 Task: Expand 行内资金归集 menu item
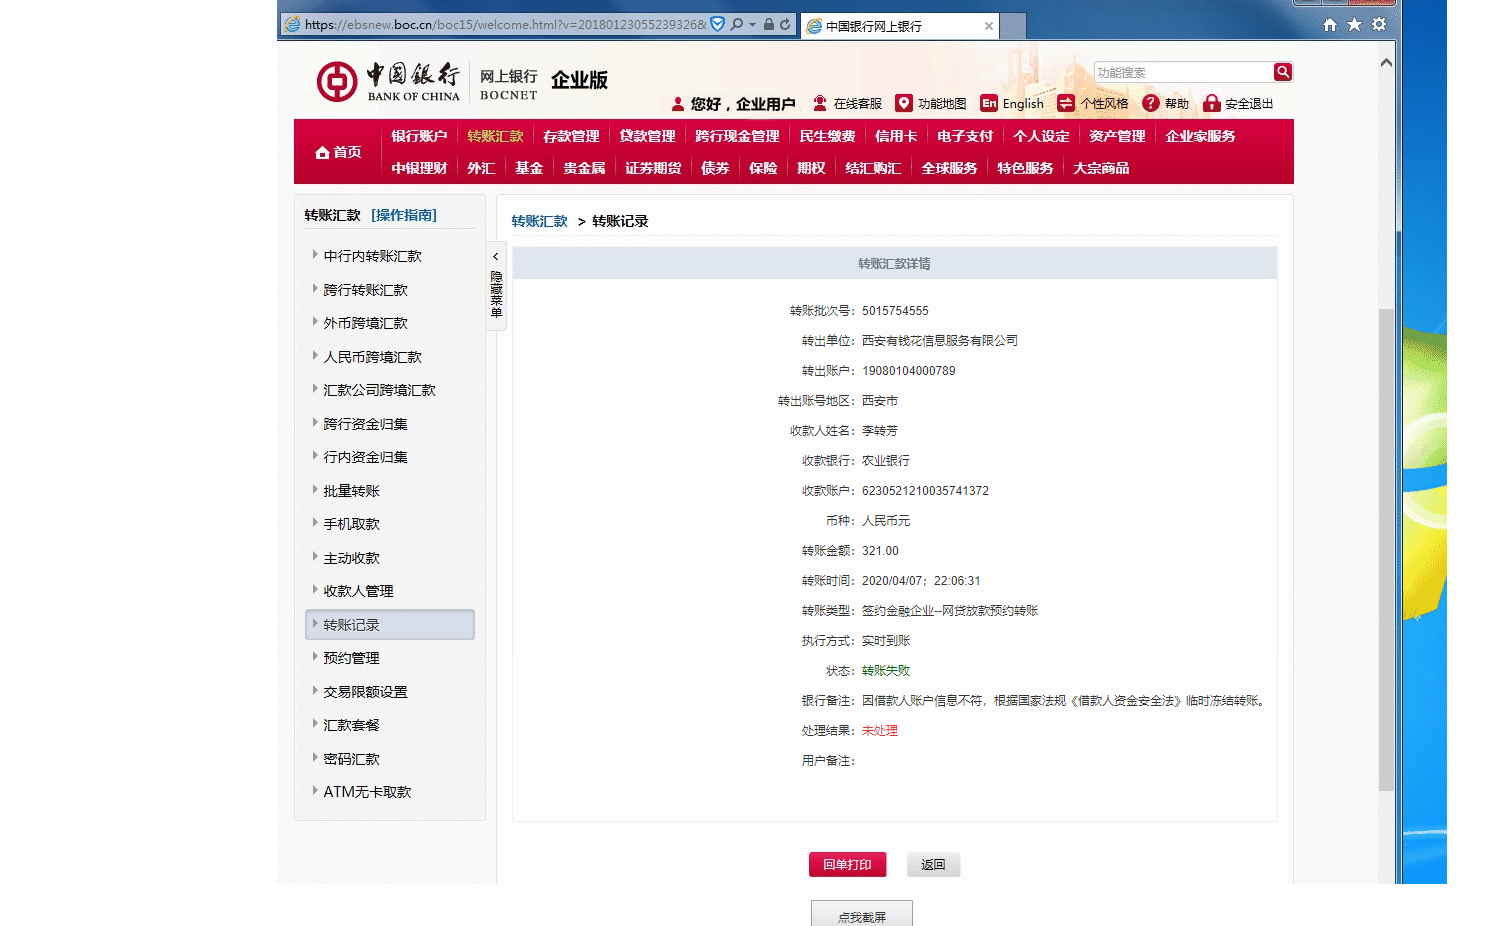tap(365, 457)
